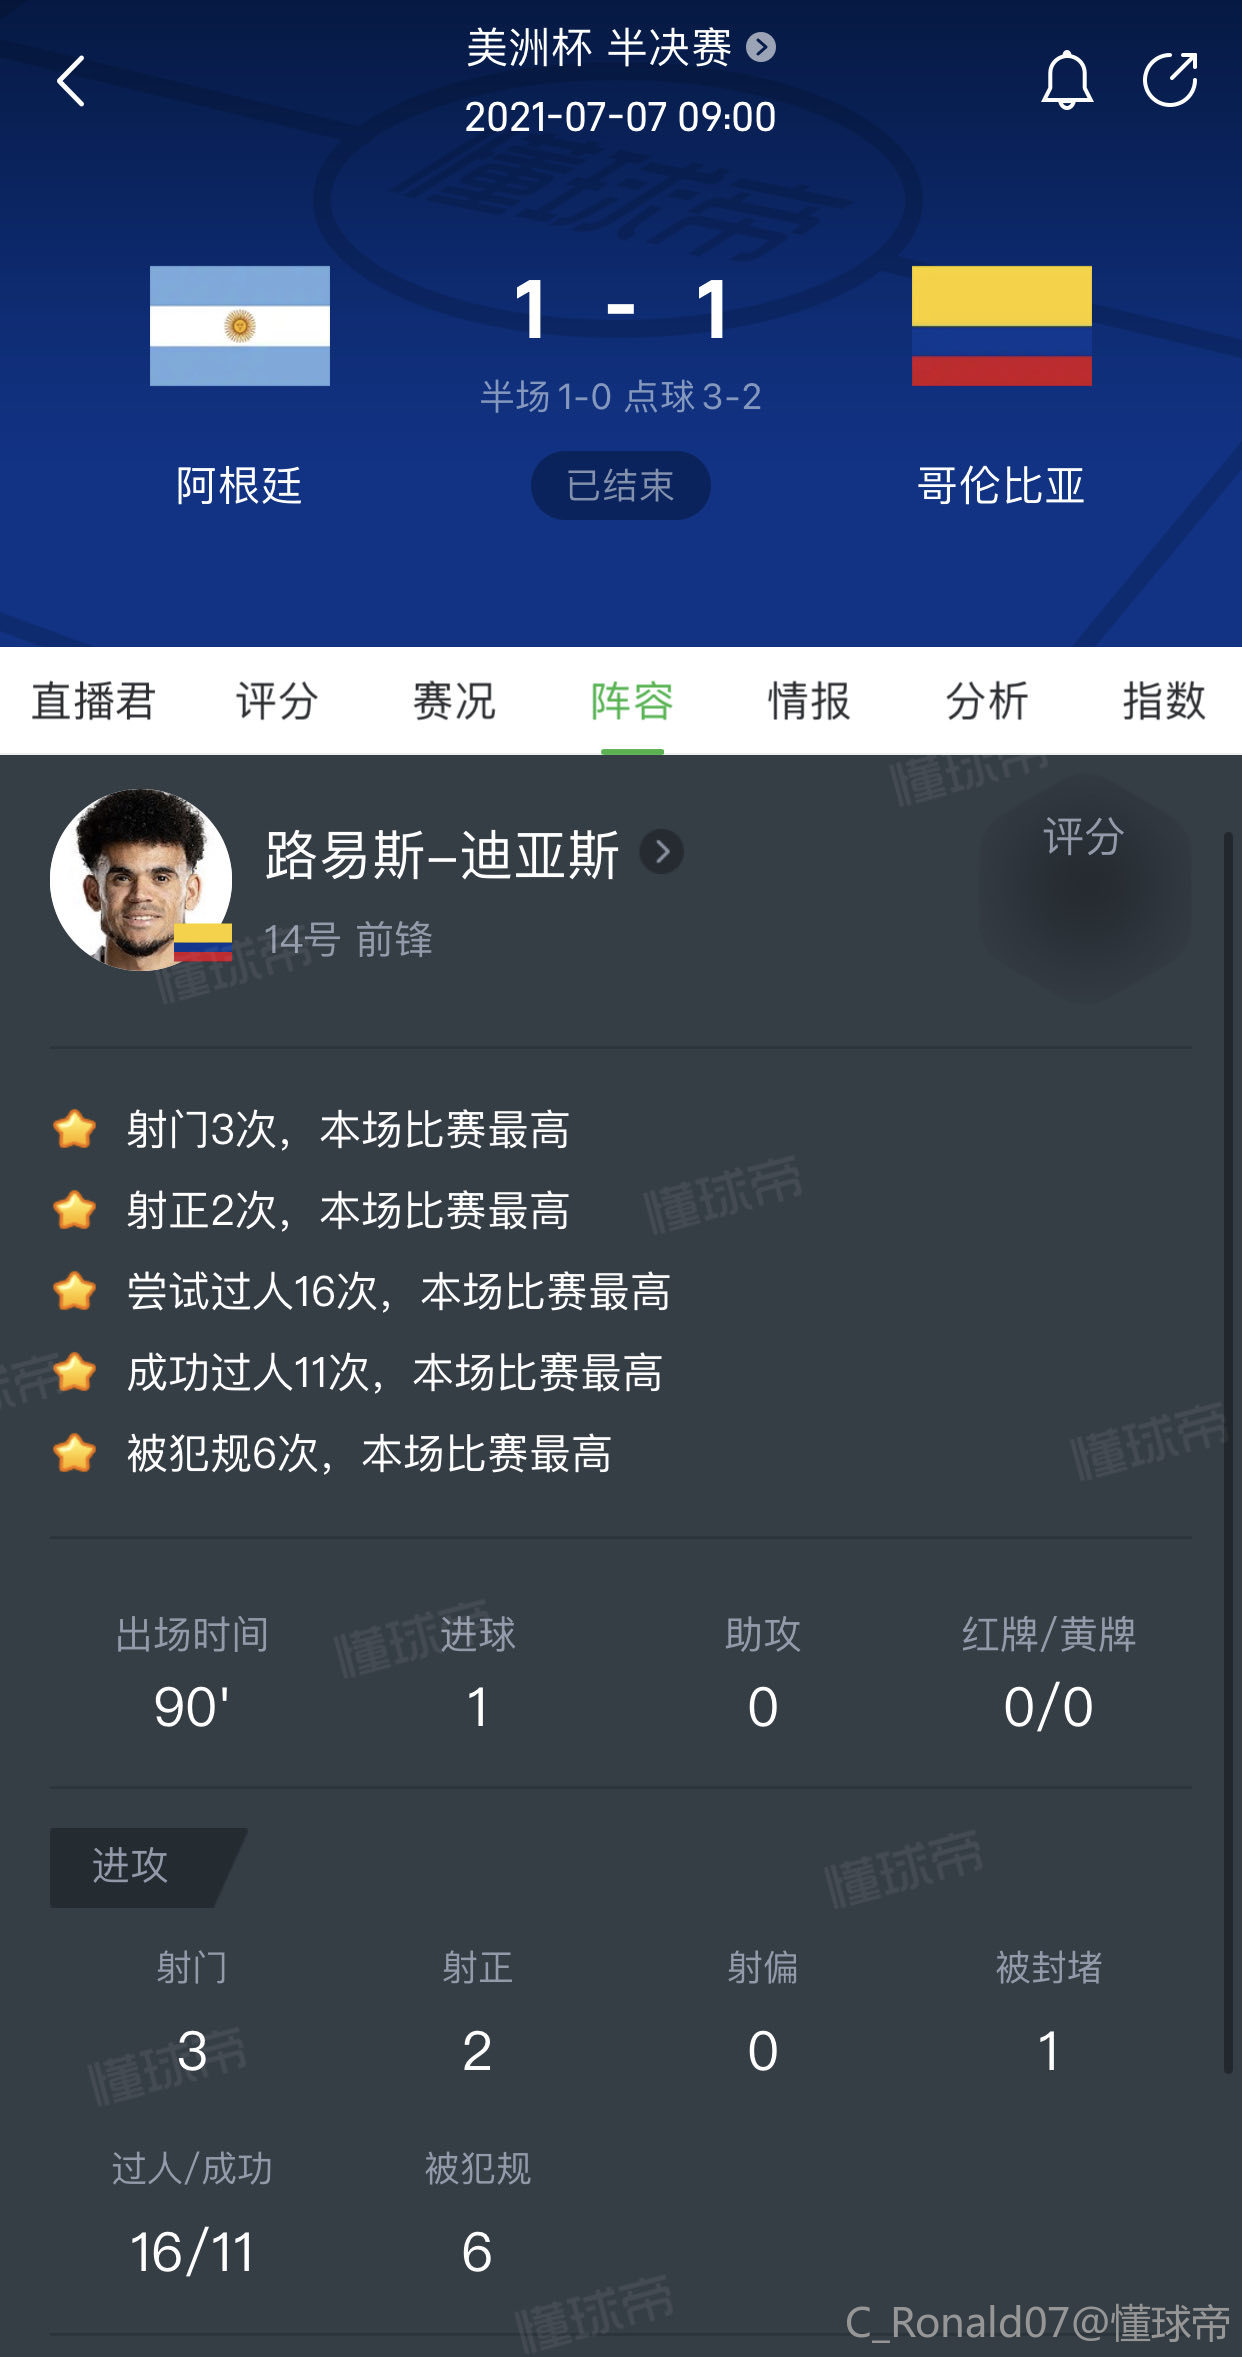Screen dimensions: 1242x2357
Task: Select the 阵容 tab
Action: [632, 701]
